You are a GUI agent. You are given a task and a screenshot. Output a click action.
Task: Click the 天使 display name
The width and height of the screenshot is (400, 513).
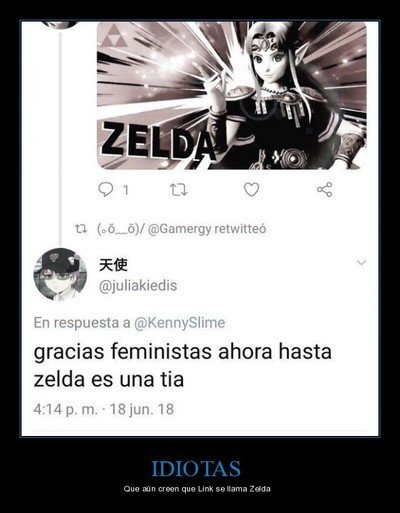pyautogui.click(x=113, y=265)
